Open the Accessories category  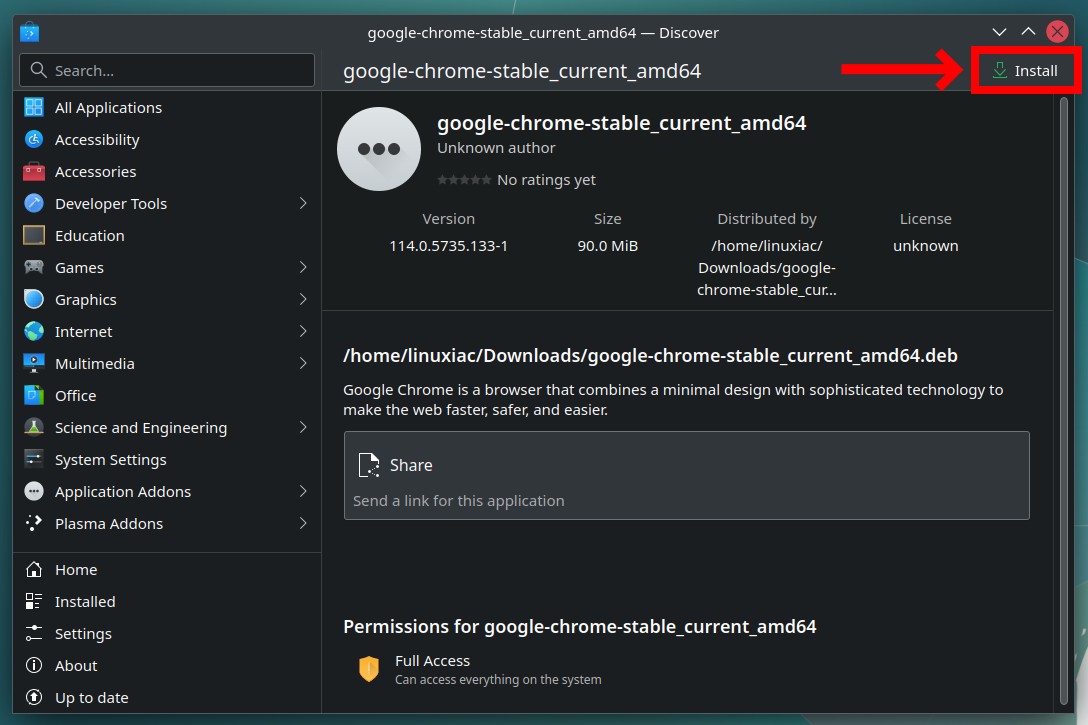pos(167,171)
